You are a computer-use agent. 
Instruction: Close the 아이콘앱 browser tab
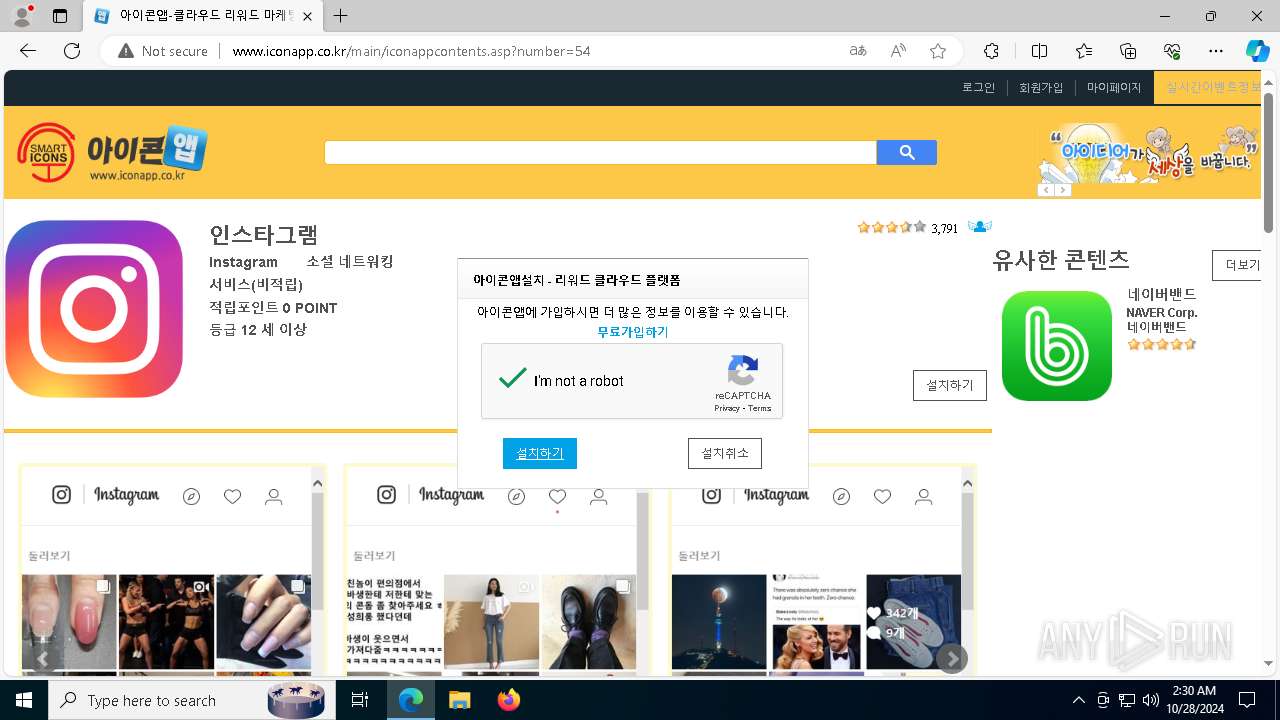307,16
